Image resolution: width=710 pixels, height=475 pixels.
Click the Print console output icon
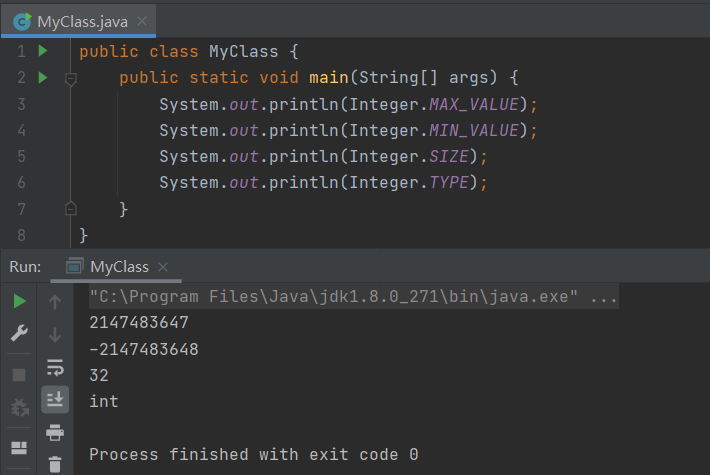(x=55, y=432)
